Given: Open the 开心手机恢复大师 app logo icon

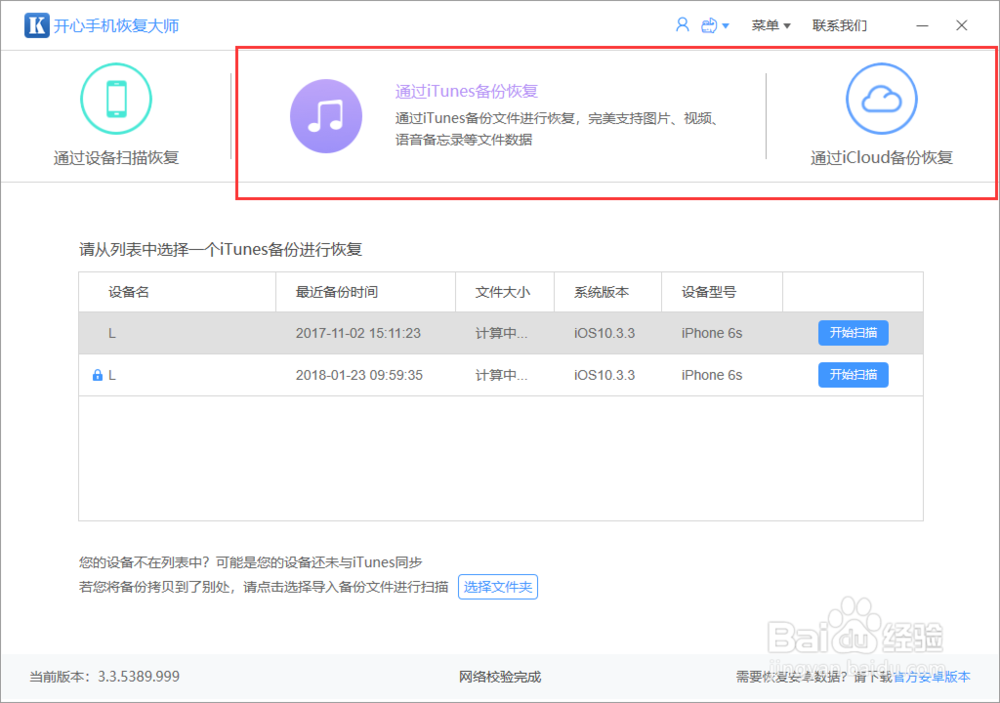Looking at the screenshot, I should 34,24.
